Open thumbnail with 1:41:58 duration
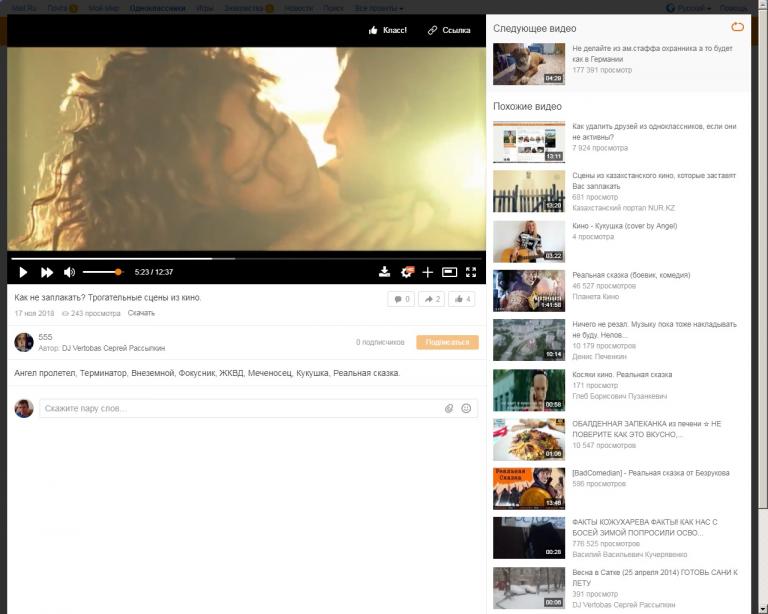Screen dimensions: 768x614 tap(529, 291)
